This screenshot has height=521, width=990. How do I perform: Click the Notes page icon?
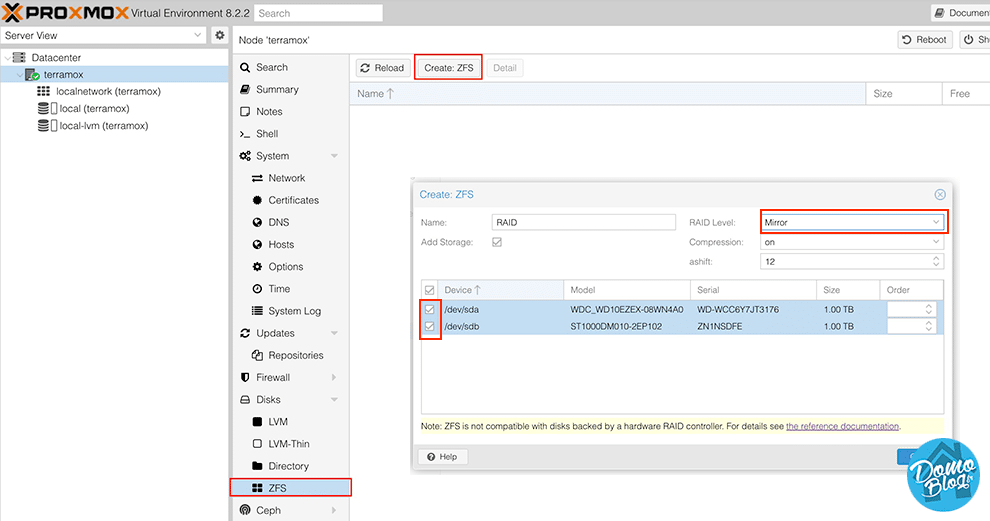[245, 112]
